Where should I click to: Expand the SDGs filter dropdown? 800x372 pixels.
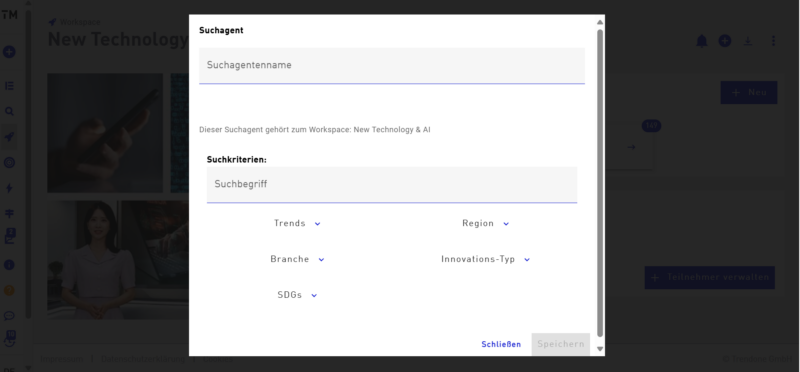[x=297, y=295]
